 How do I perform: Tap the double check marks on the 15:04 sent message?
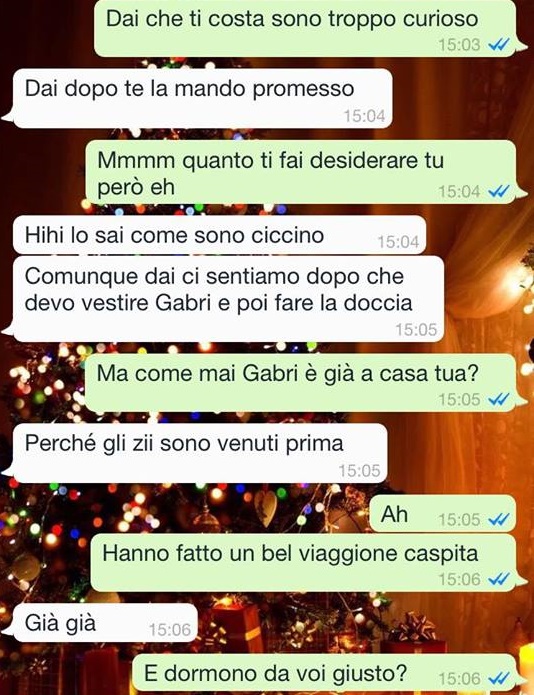499,191
